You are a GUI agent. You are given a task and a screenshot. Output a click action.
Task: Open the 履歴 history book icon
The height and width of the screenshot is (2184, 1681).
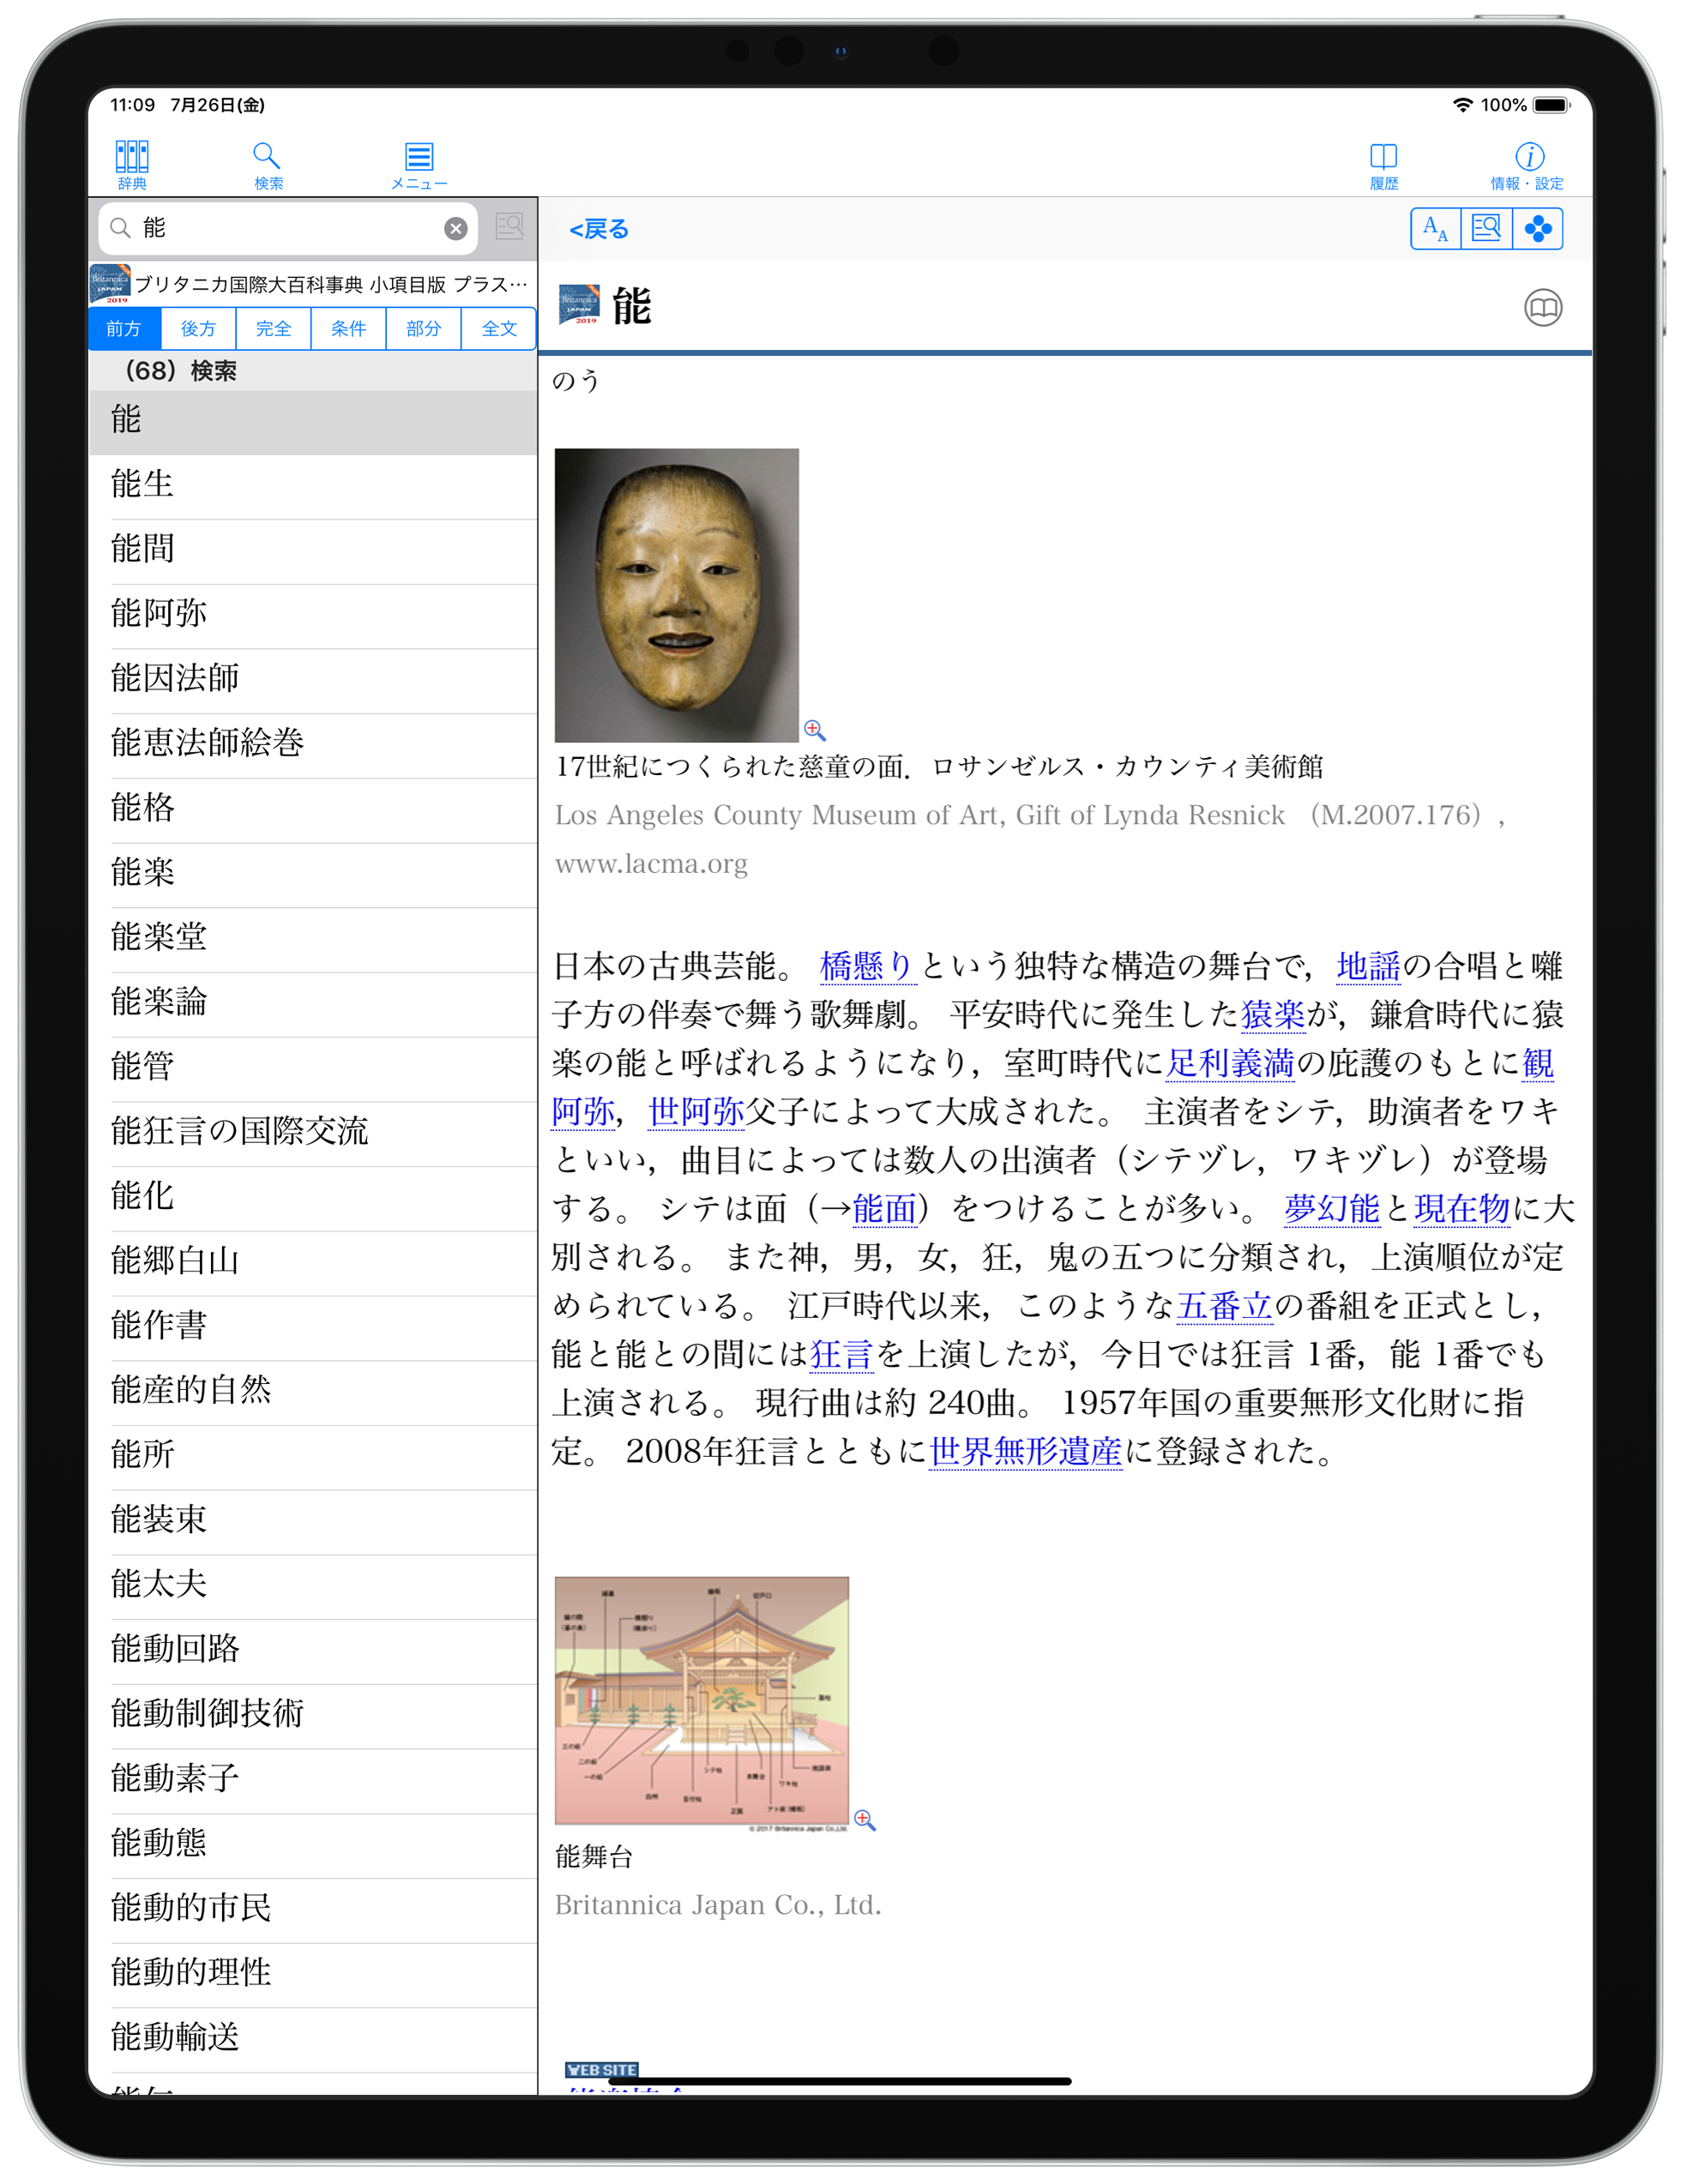point(1383,163)
